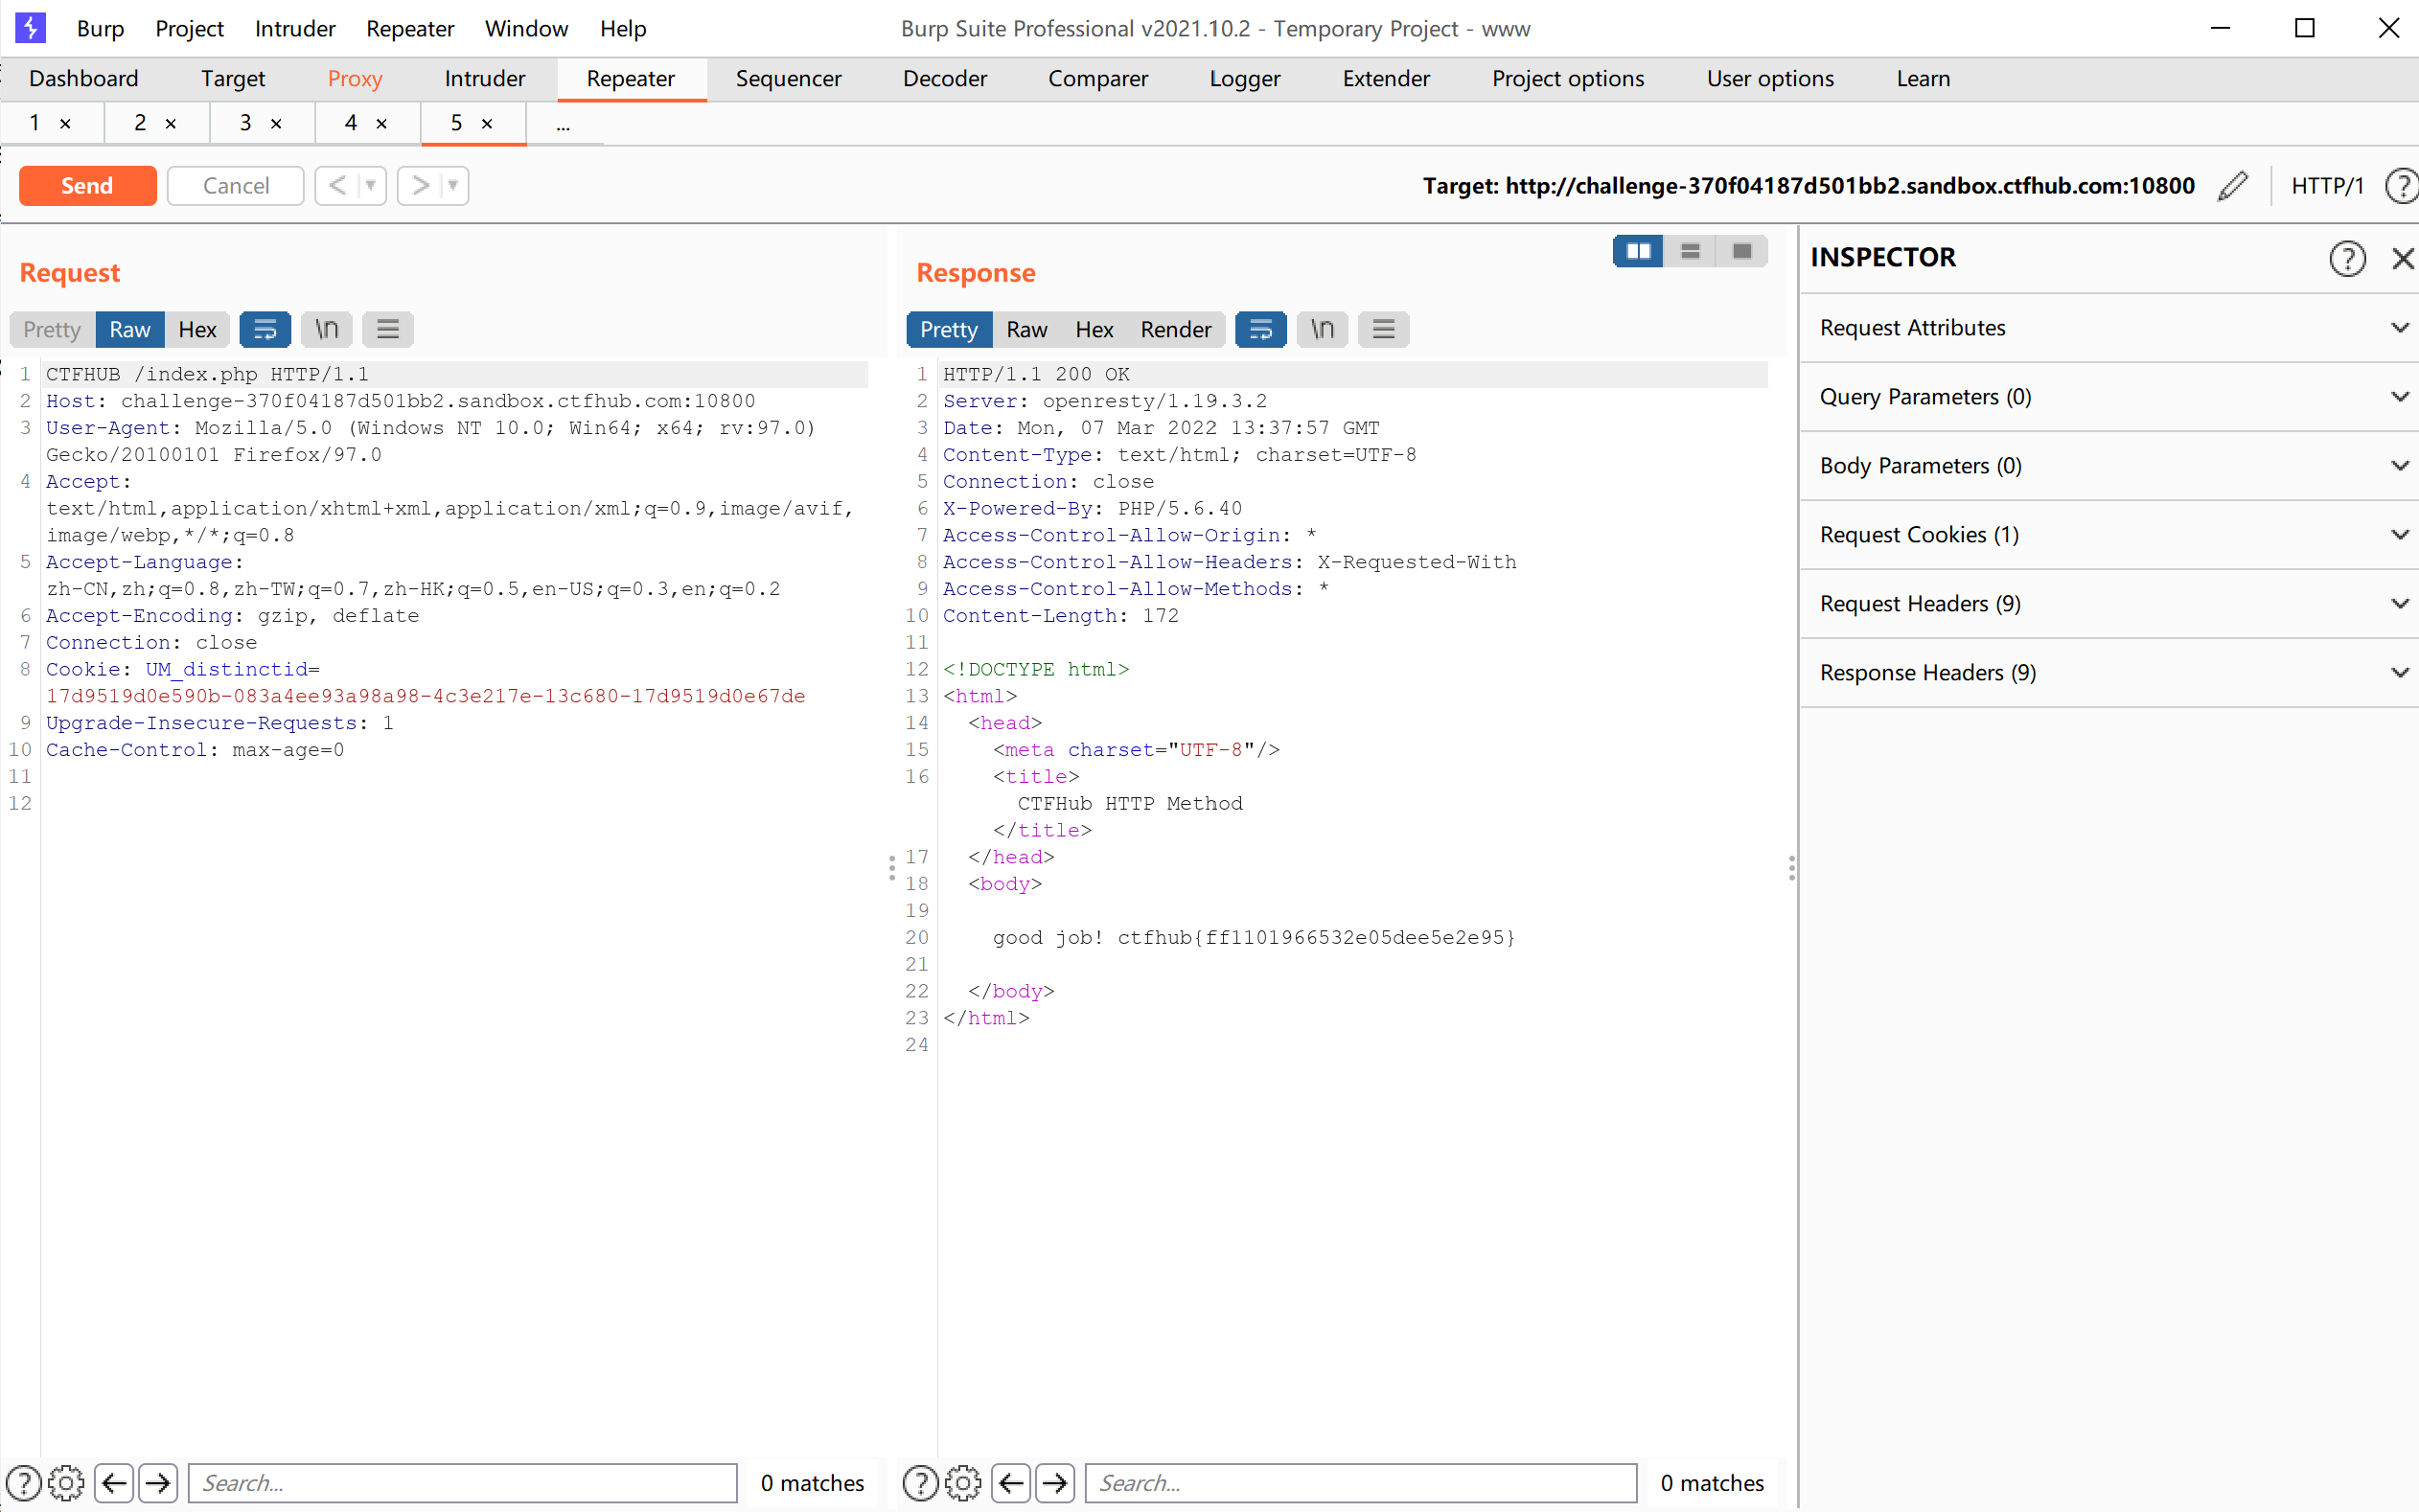The image size is (2419, 1512).
Task: Go forward to next request in history
Action: 420,186
